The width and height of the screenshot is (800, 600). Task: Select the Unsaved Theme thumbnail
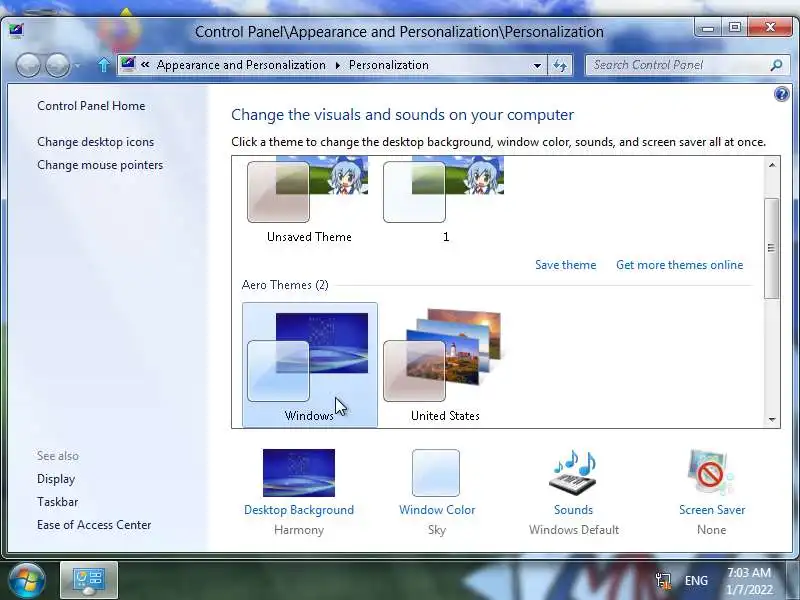pos(309,200)
